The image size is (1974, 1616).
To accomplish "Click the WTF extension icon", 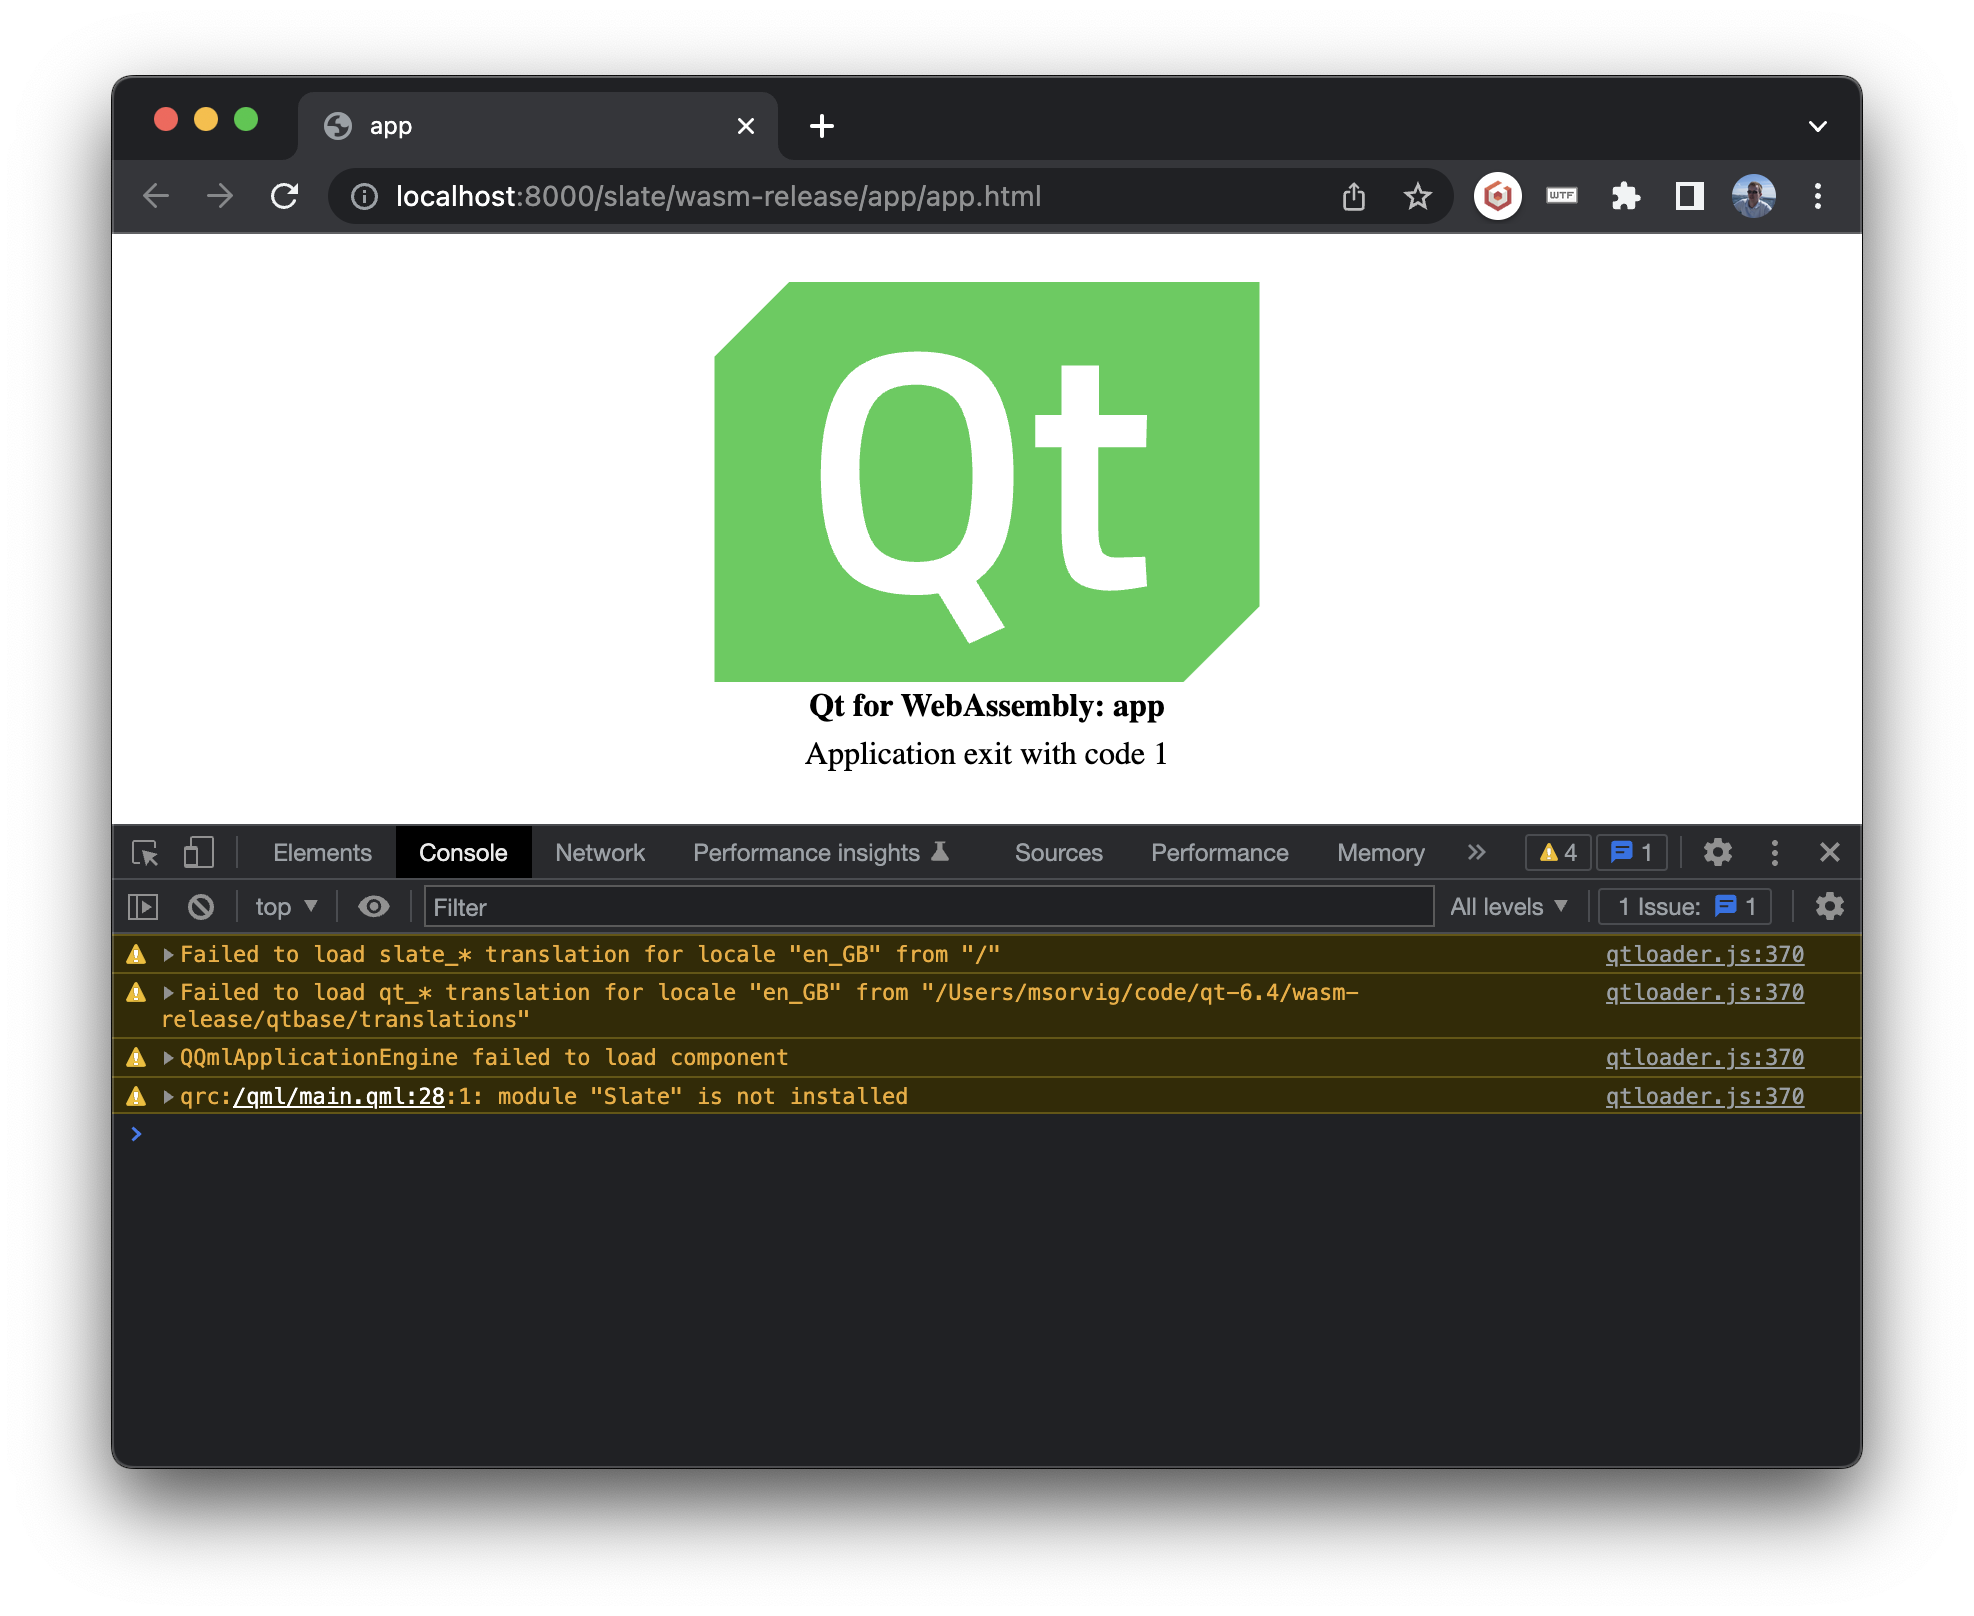I will point(1561,196).
